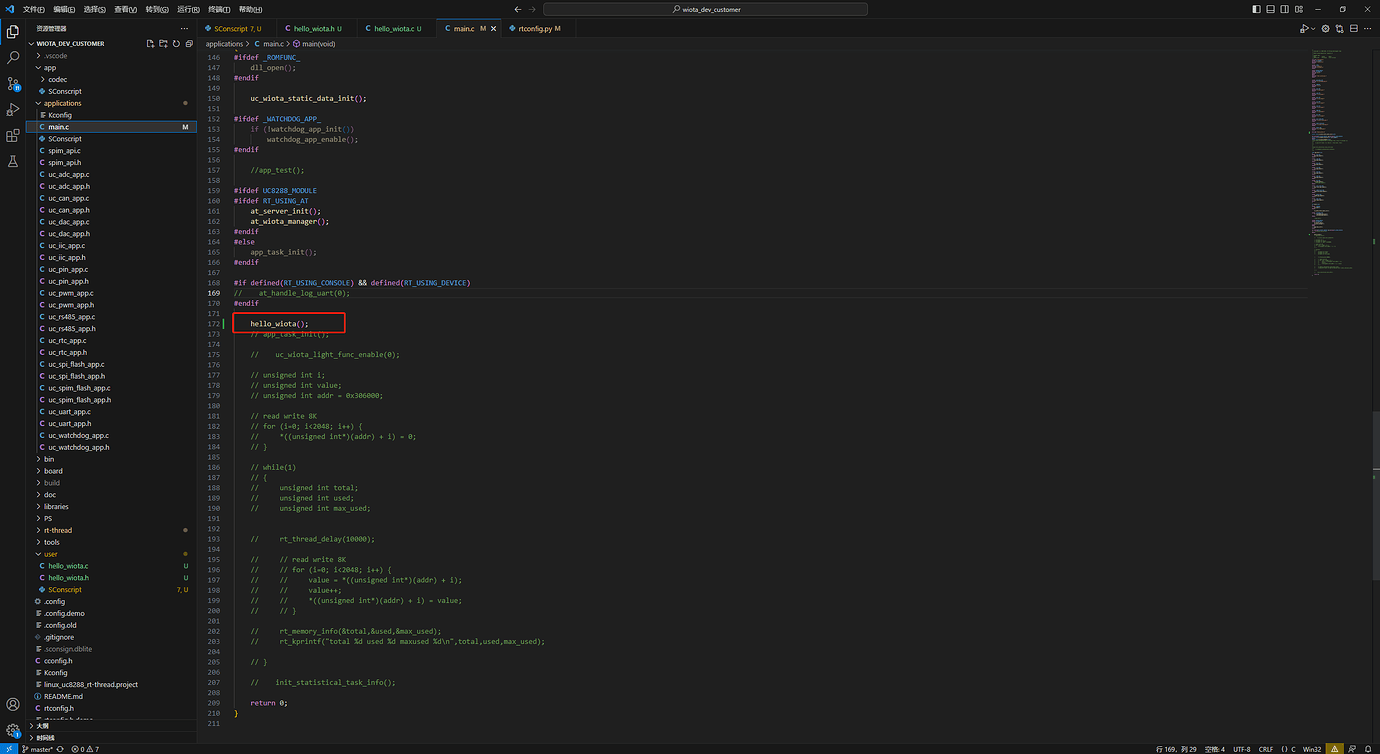Refresh the explorer file tree
Image resolution: width=1380 pixels, height=754 pixels.
pos(177,44)
